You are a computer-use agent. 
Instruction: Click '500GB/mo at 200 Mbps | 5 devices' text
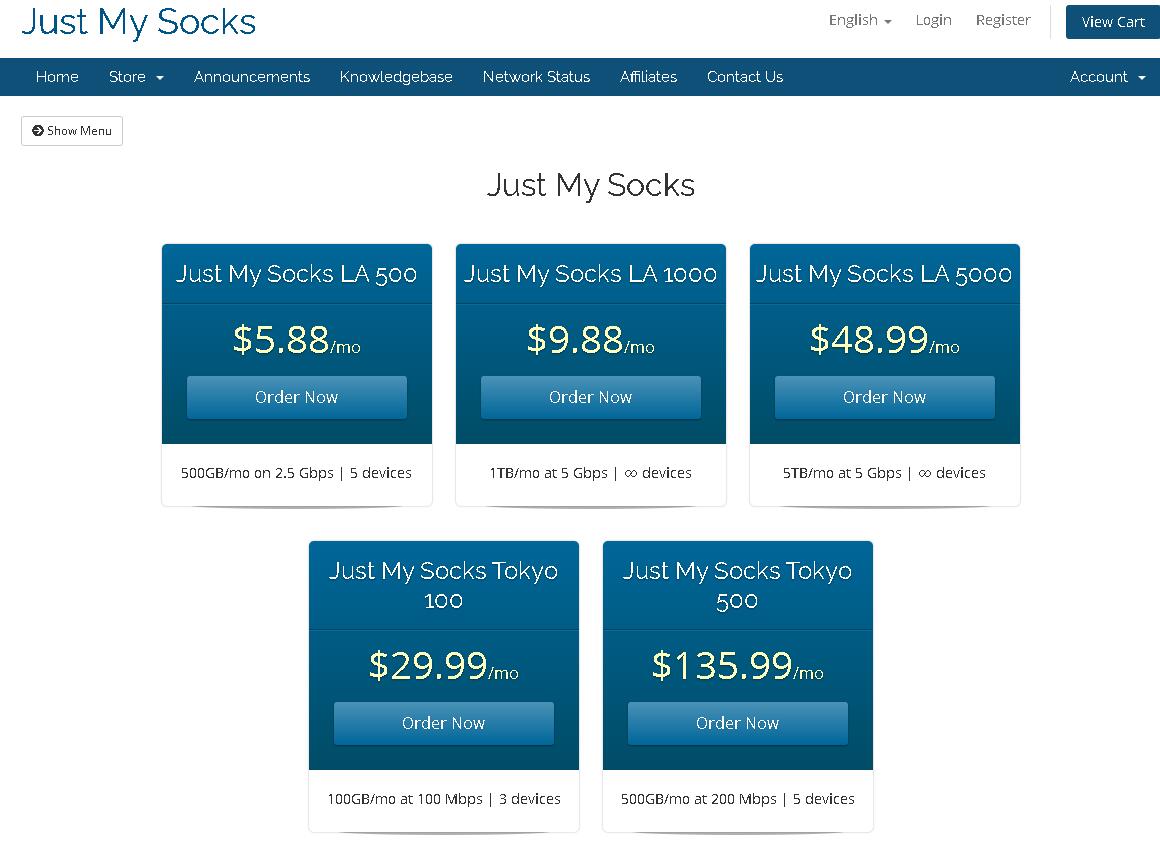coord(738,799)
